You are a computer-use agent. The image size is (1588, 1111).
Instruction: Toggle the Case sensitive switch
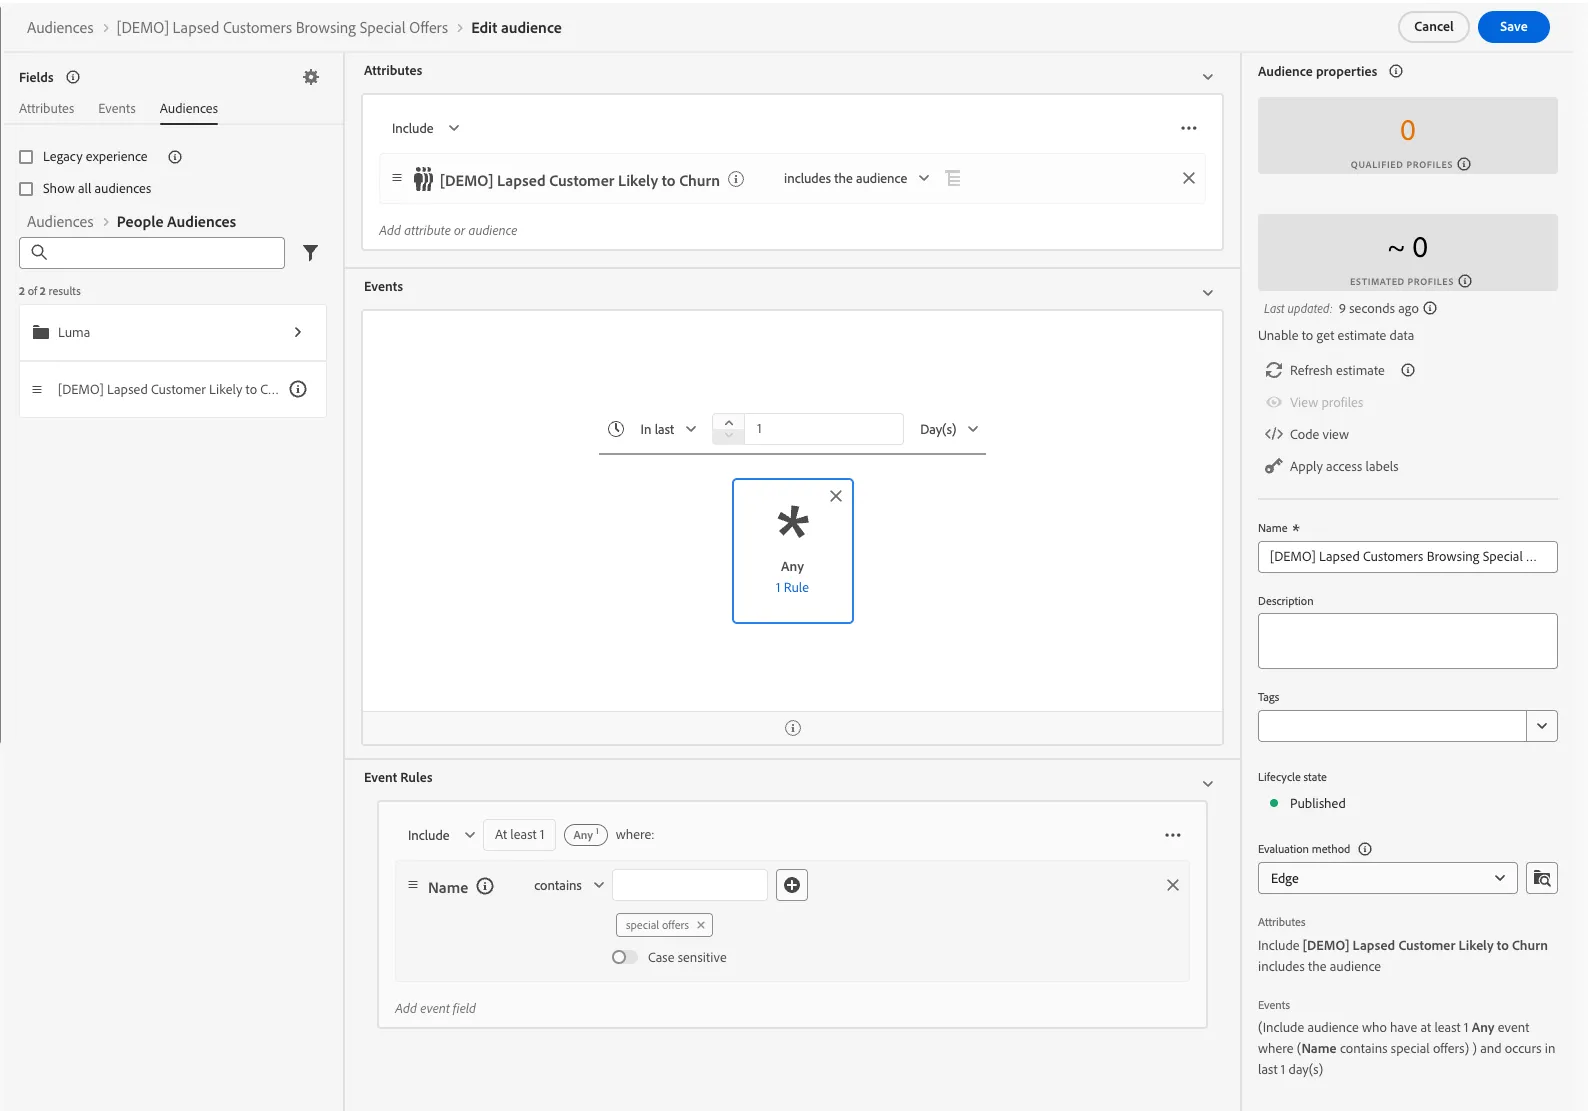coord(625,957)
